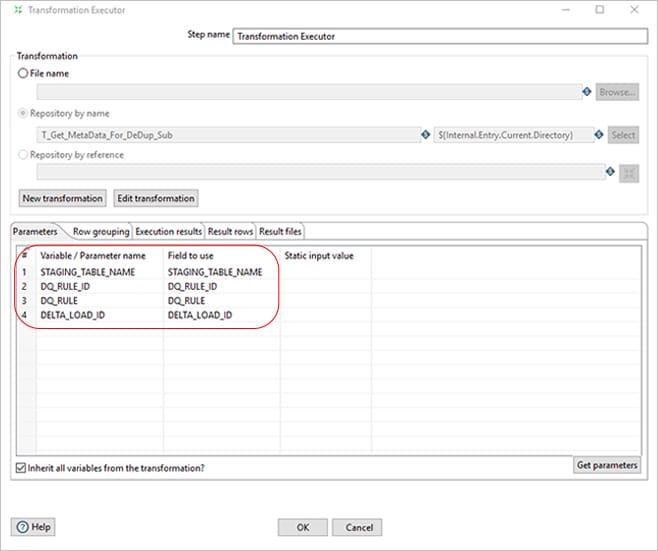Select the Repository by reference radio button
Screen dimensions: 658x551
coord(23,155)
